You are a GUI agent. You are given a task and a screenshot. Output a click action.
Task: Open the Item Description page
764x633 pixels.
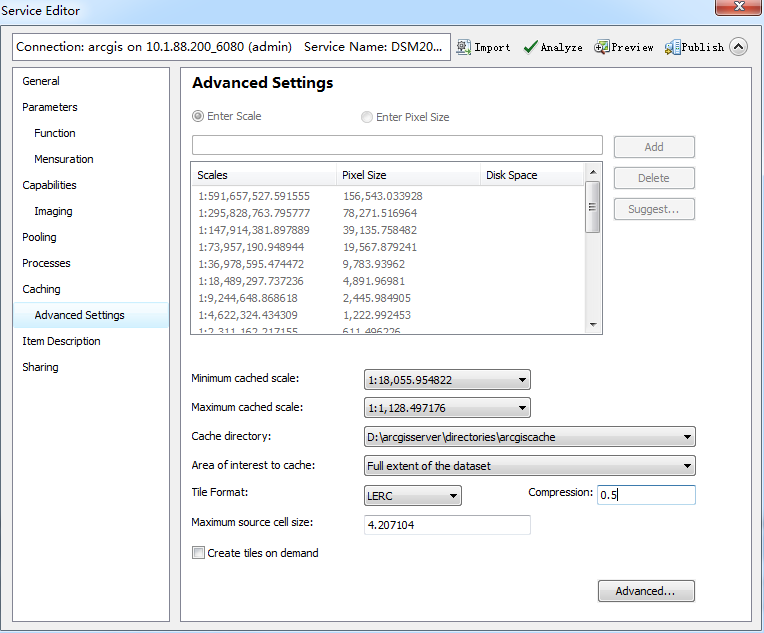(61, 341)
